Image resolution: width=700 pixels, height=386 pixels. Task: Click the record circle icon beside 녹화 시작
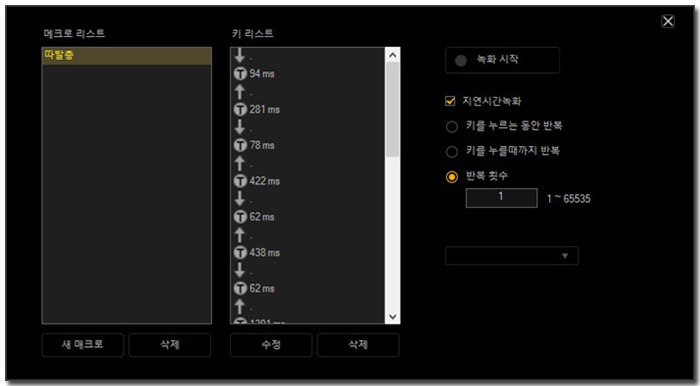coord(461,61)
